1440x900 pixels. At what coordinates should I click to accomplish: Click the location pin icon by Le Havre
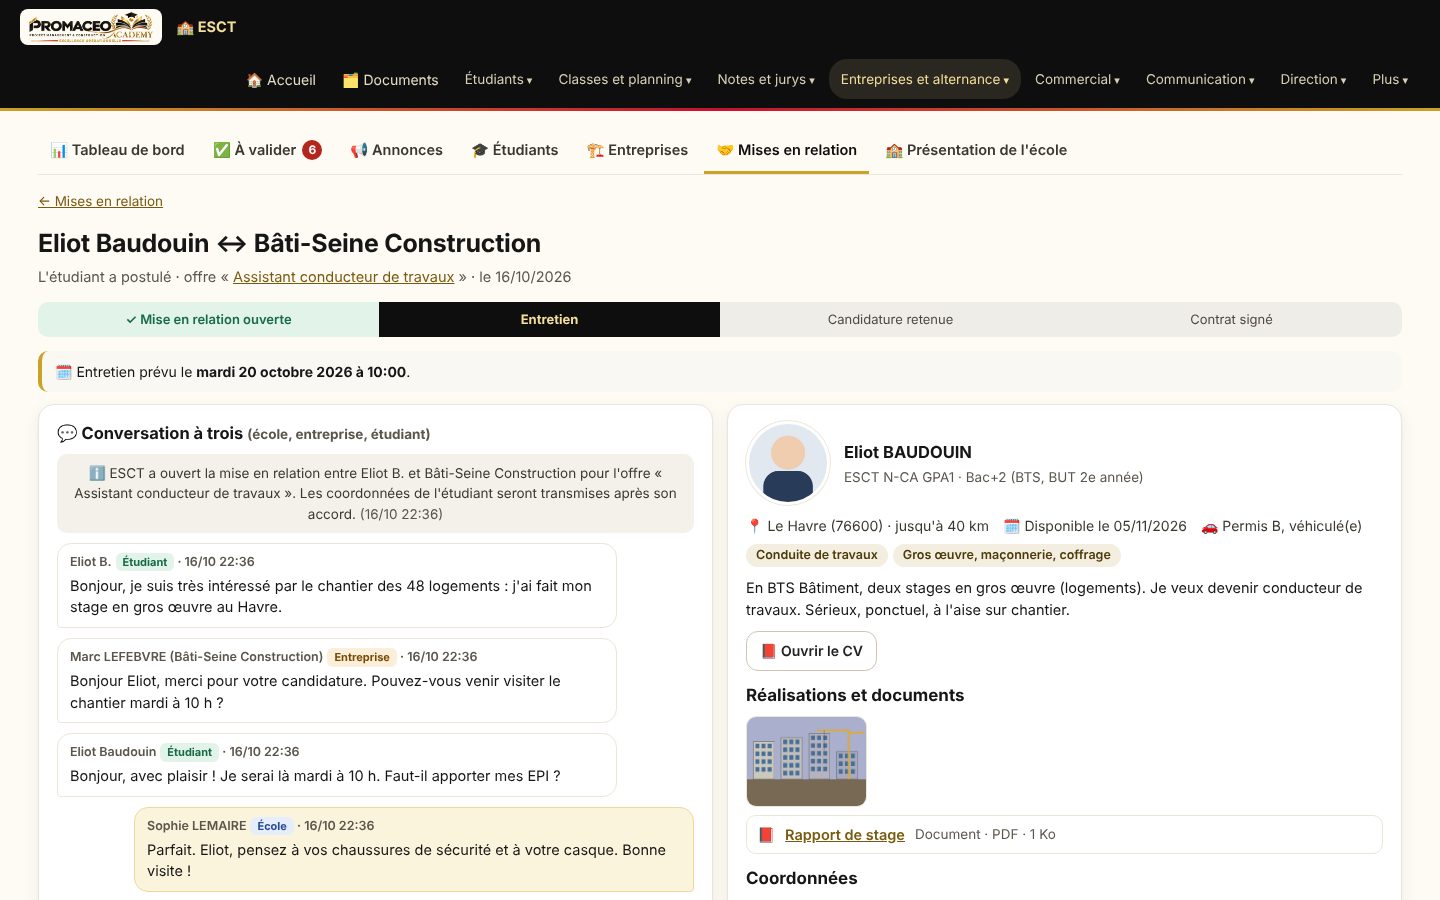[x=755, y=526]
